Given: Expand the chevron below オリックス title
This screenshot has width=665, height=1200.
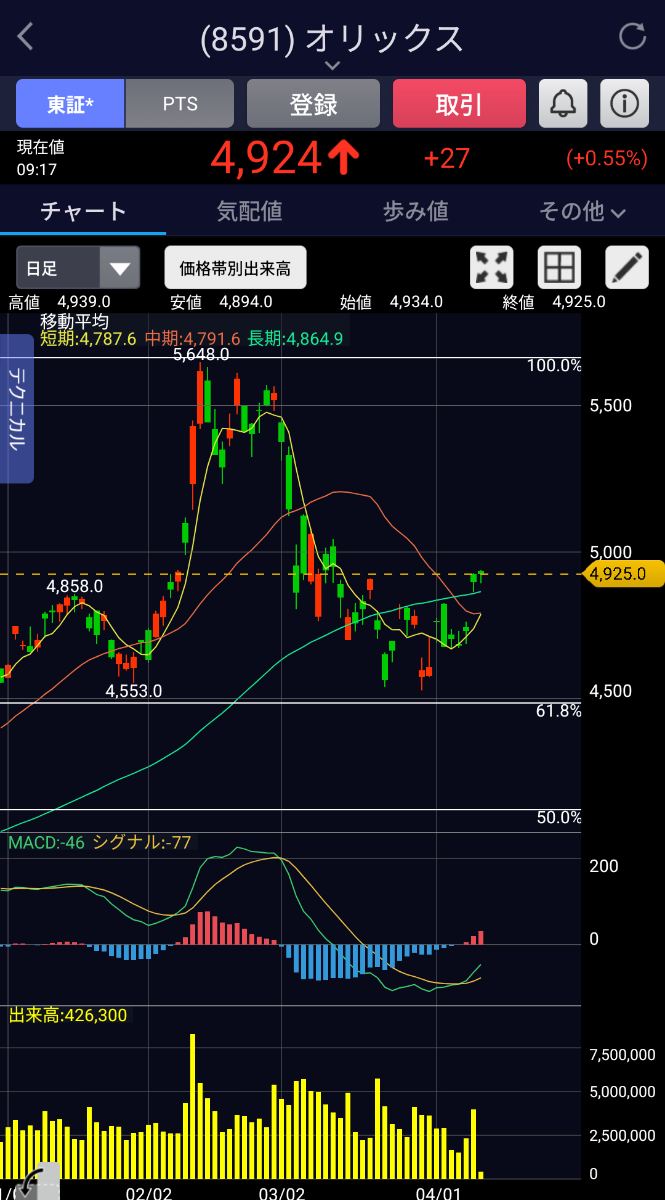Looking at the screenshot, I should [x=332, y=66].
